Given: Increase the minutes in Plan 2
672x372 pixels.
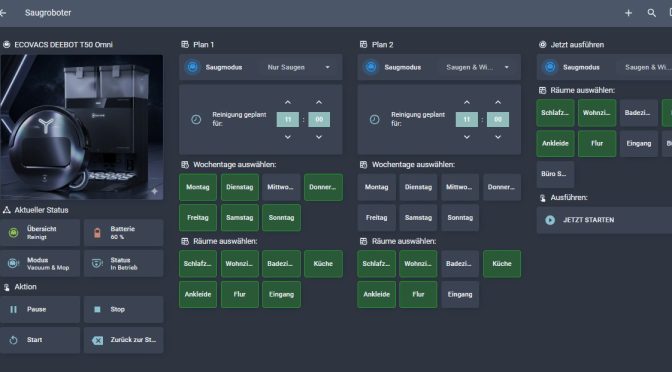Looking at the screenshot, I should click(498, 102).
